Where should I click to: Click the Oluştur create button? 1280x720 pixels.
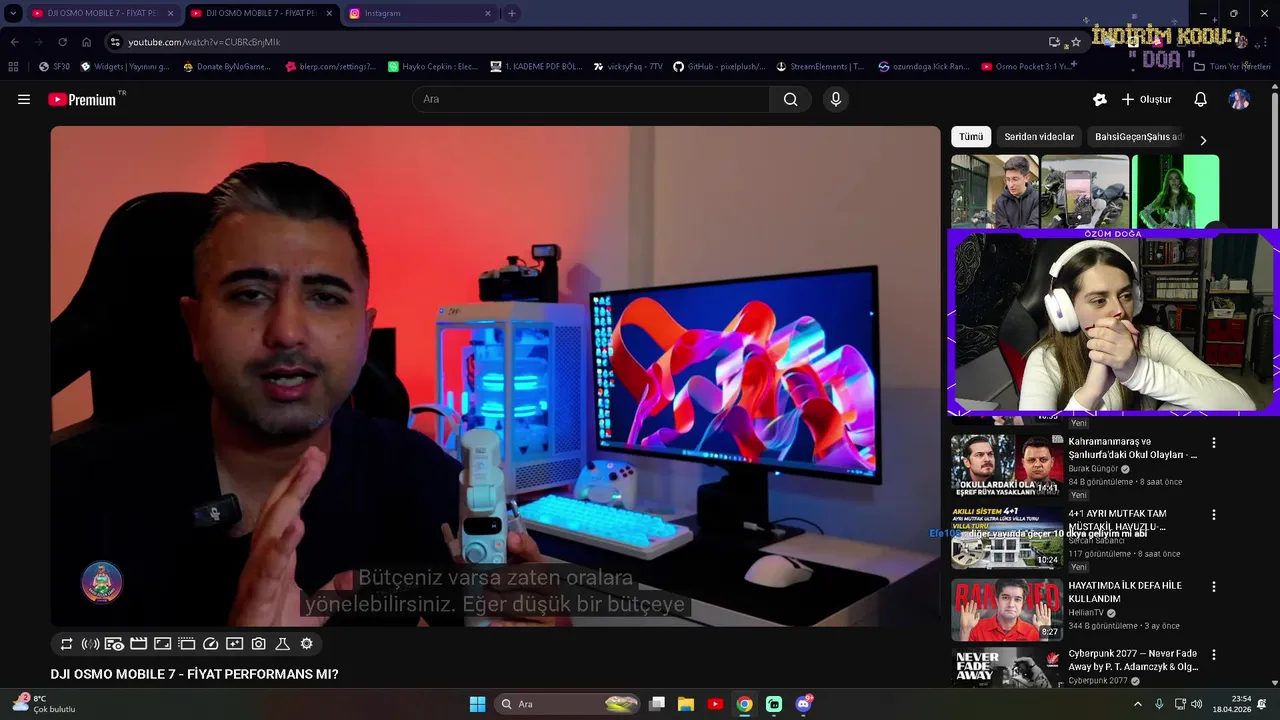(x=1146, y=99)
